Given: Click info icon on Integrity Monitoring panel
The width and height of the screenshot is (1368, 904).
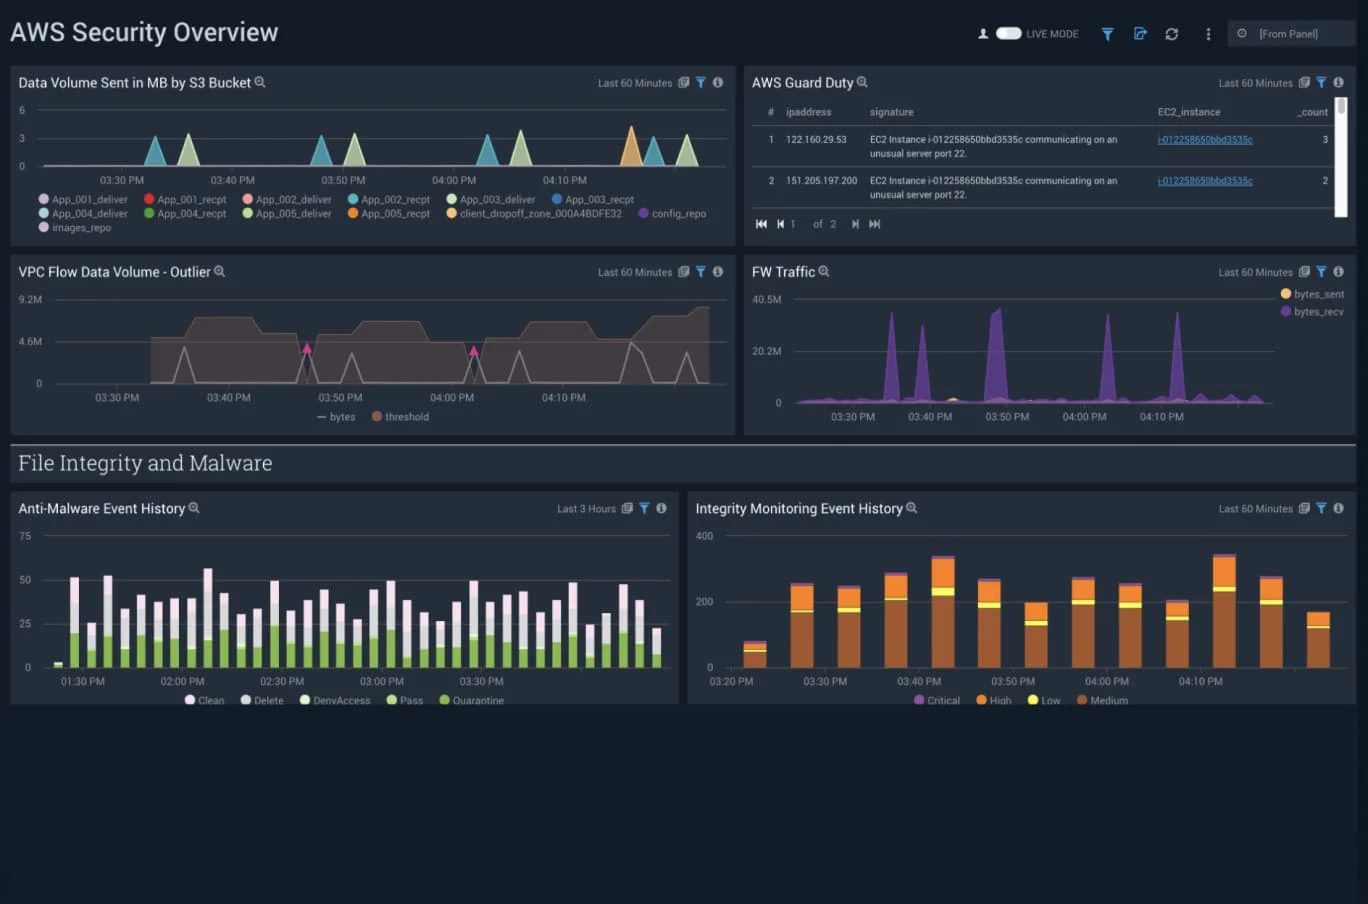Looking at the screenshot, I should (x=1338, y=509).
